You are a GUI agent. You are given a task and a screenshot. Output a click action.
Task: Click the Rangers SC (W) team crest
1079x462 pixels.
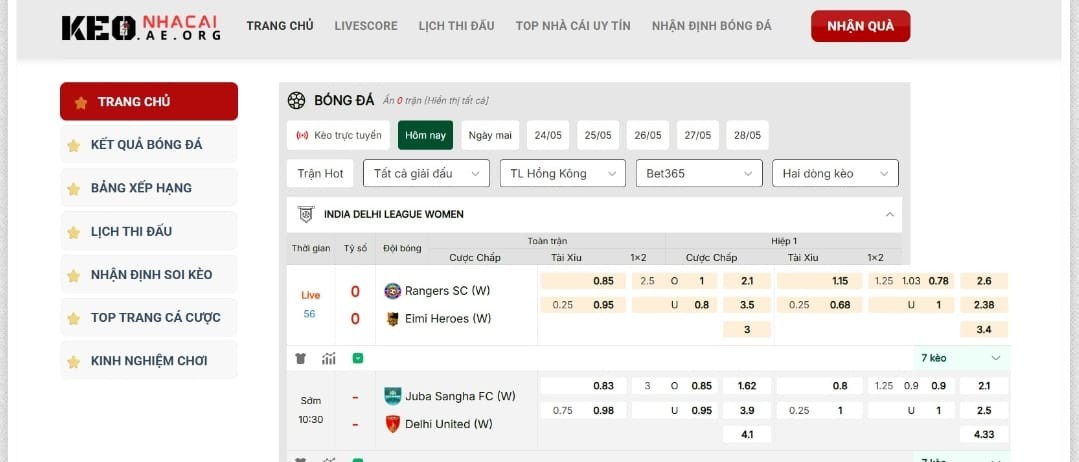click(x=392, y=291)
